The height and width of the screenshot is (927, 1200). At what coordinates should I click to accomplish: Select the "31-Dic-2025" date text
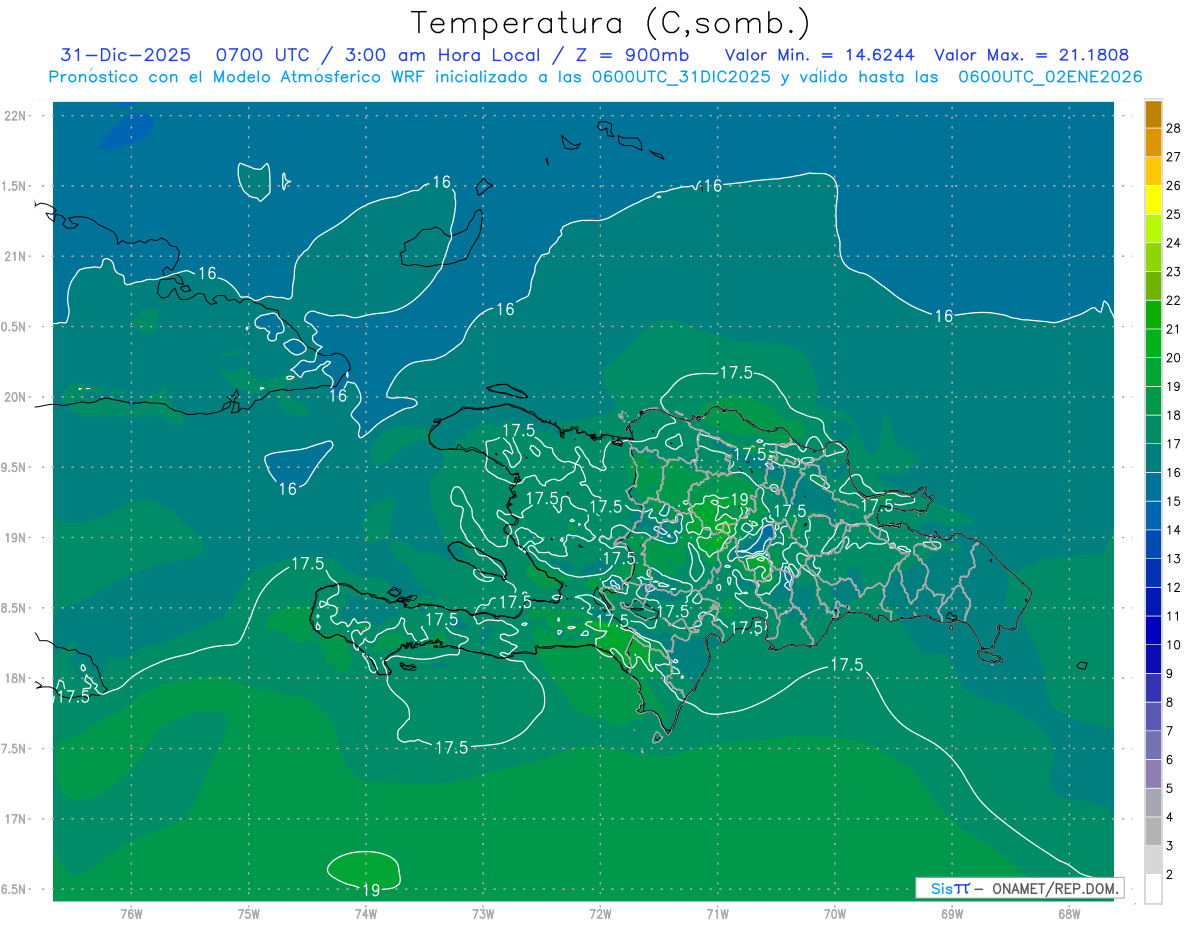pyautogui.click(x=125, y=55)
